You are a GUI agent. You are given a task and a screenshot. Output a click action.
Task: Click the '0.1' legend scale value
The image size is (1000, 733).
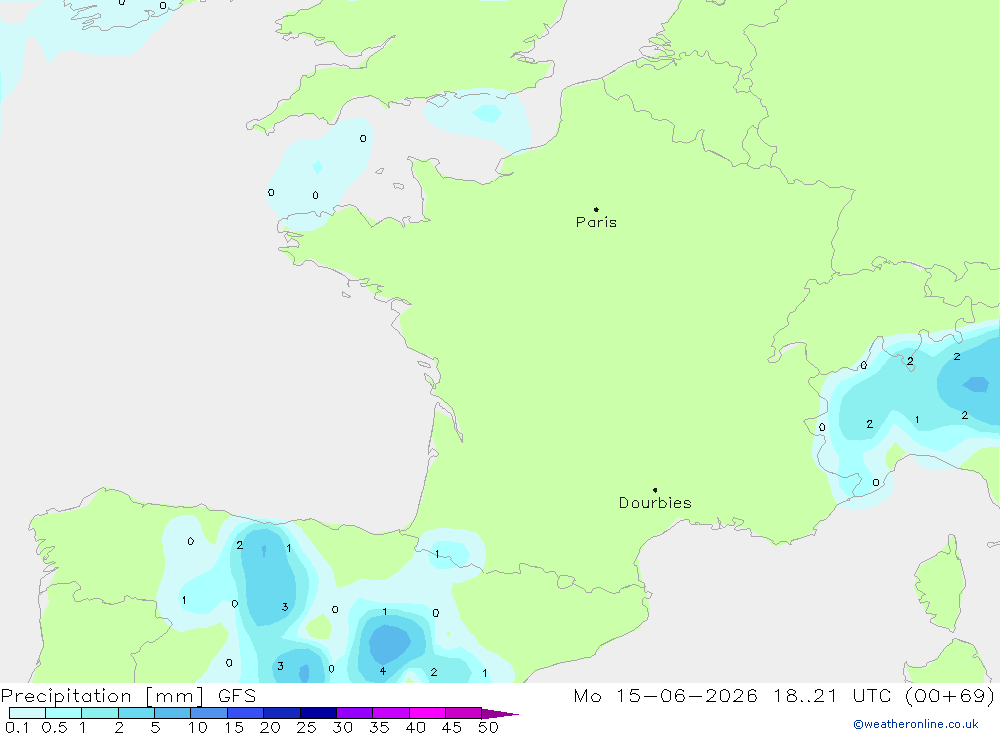[17, 727]
